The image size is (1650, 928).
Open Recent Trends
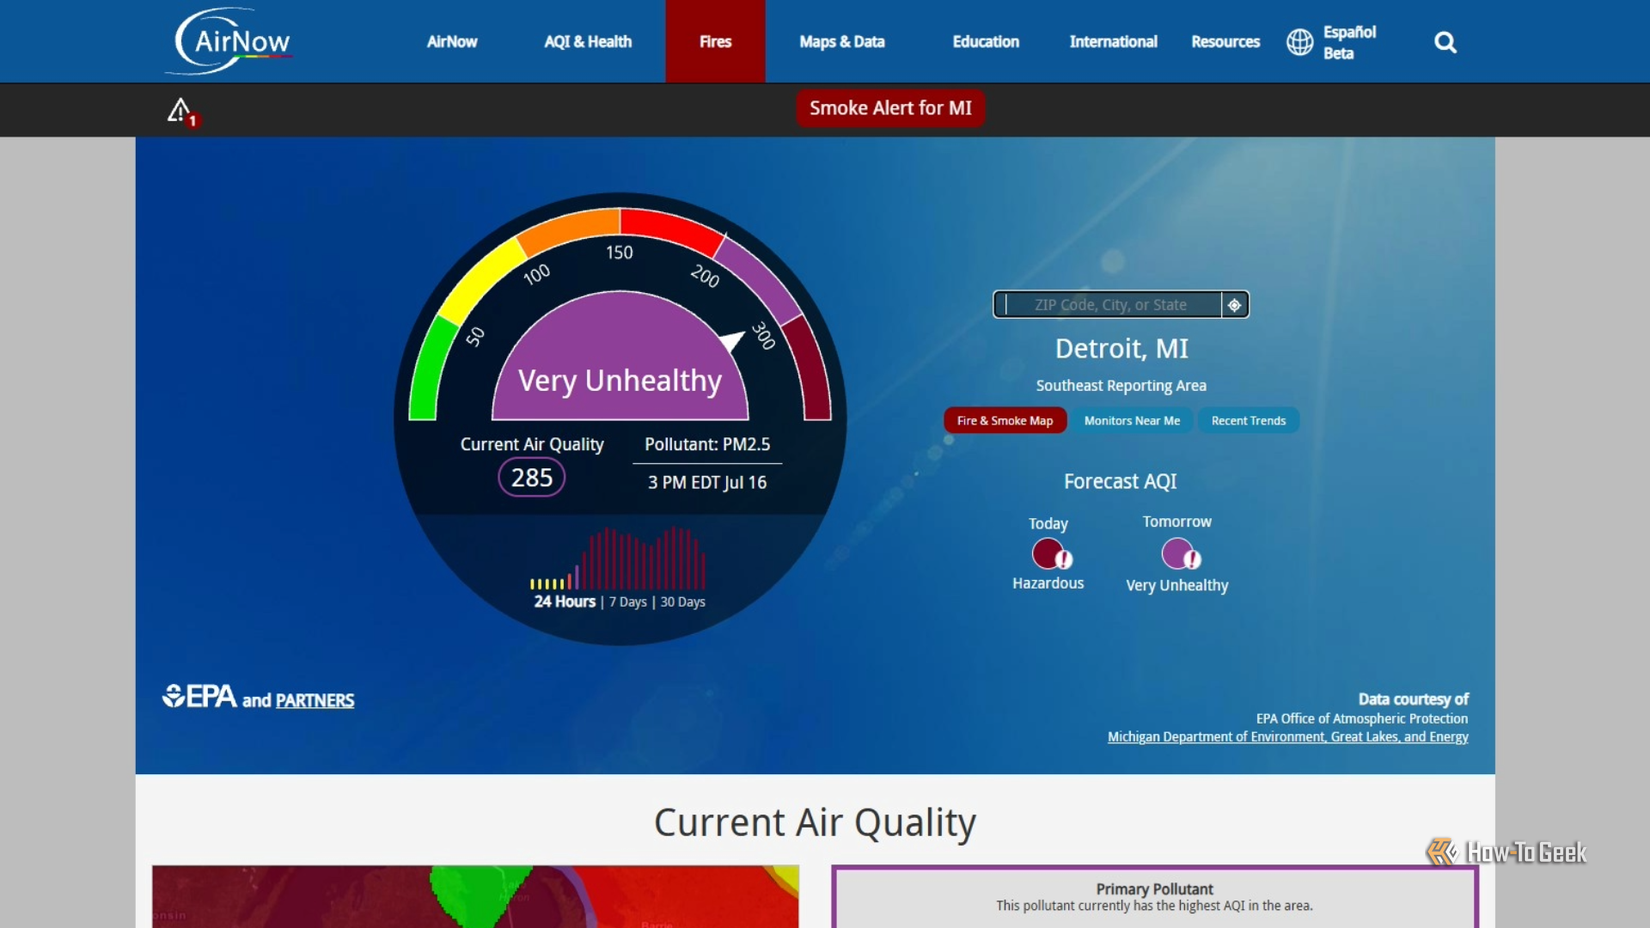tap(1248, 421)
